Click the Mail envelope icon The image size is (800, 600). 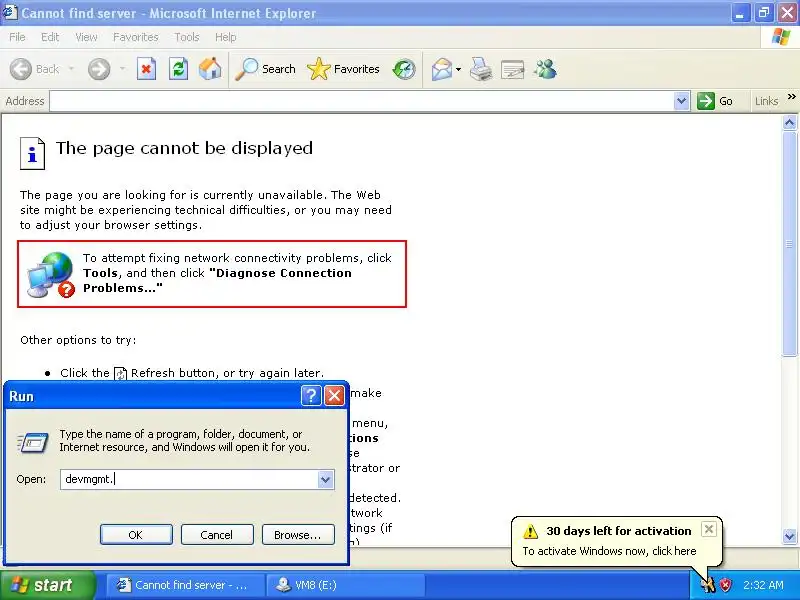442,69
